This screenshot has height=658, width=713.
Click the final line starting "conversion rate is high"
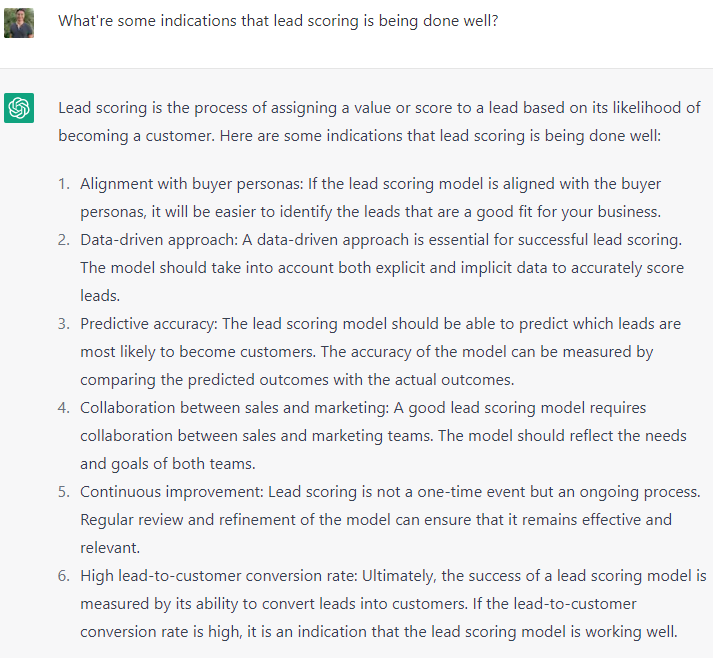379,632
